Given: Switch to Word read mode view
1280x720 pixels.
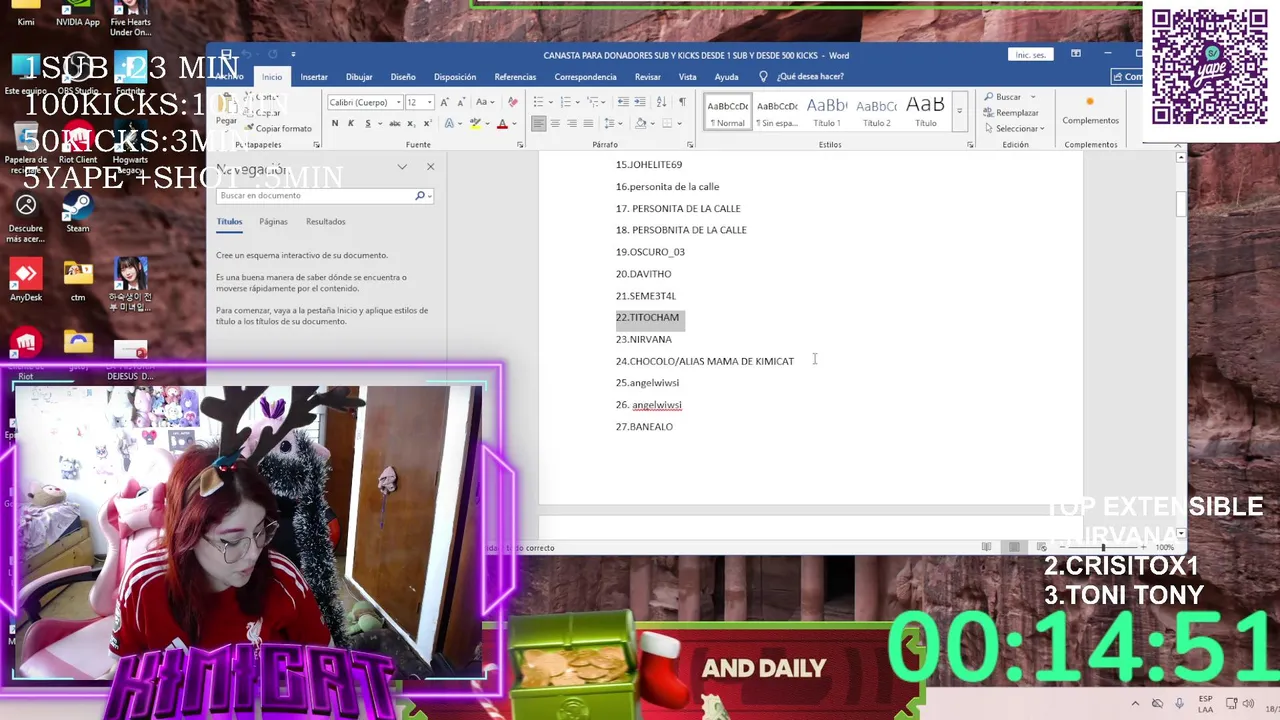Looking at the screenshot, I should (986, 547).
